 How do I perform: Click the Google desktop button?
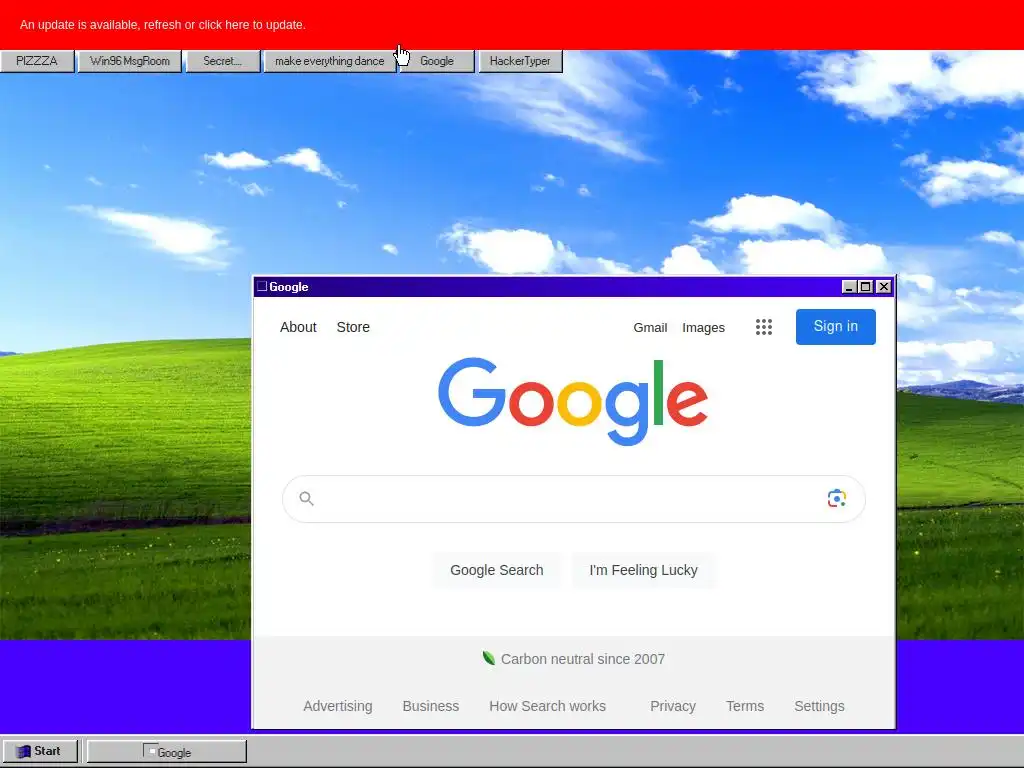437,61
